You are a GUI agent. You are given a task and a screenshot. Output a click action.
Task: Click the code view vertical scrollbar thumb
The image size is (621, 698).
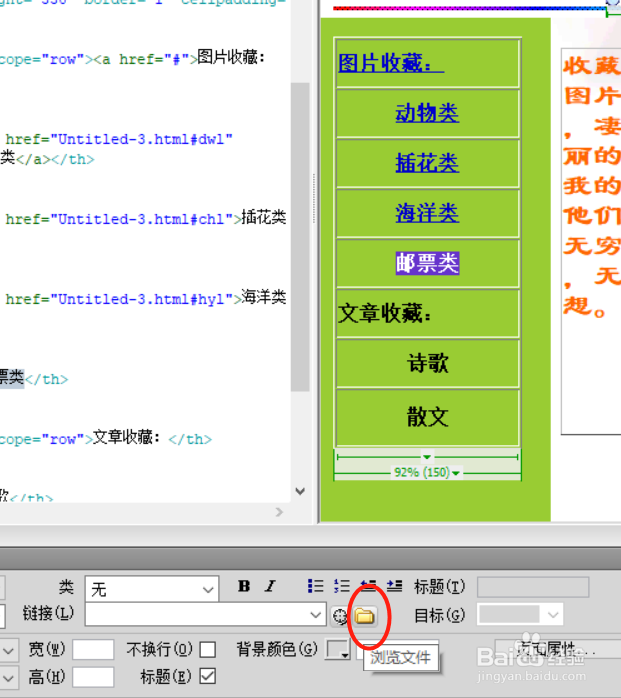tap(300, 237)
